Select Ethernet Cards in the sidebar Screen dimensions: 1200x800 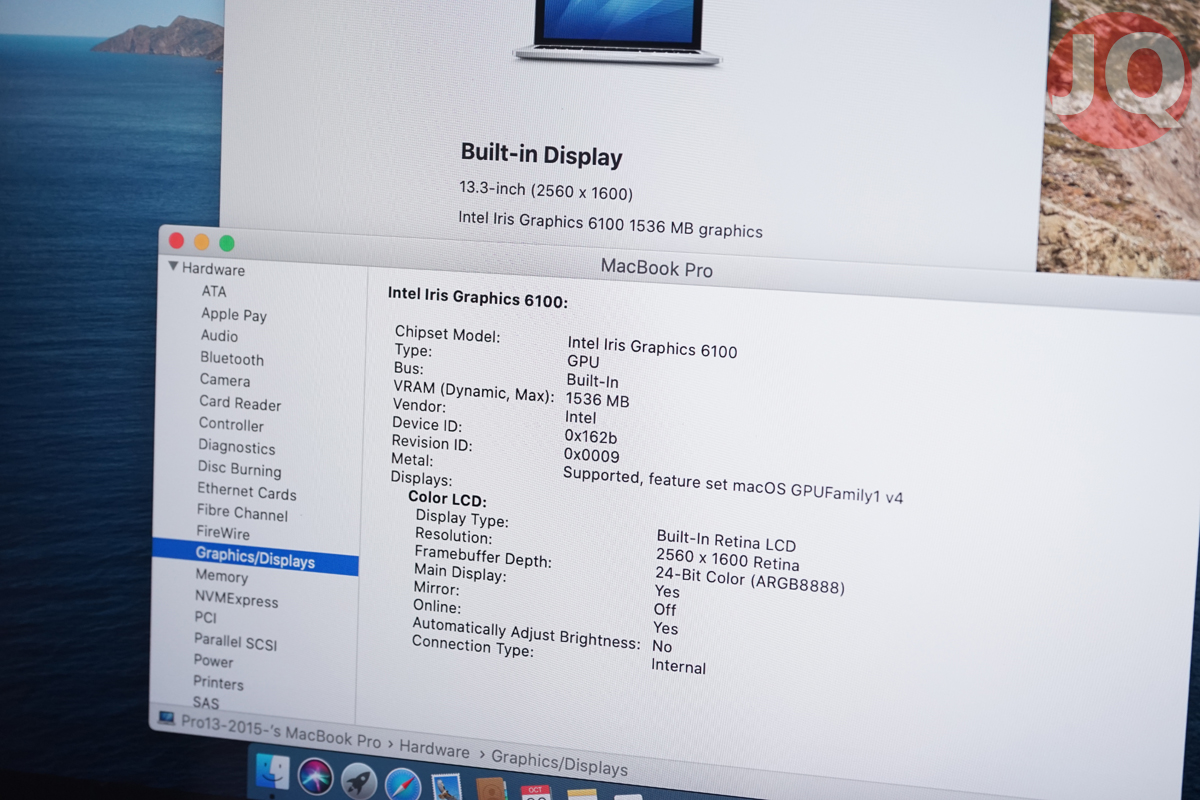(246, 491)
